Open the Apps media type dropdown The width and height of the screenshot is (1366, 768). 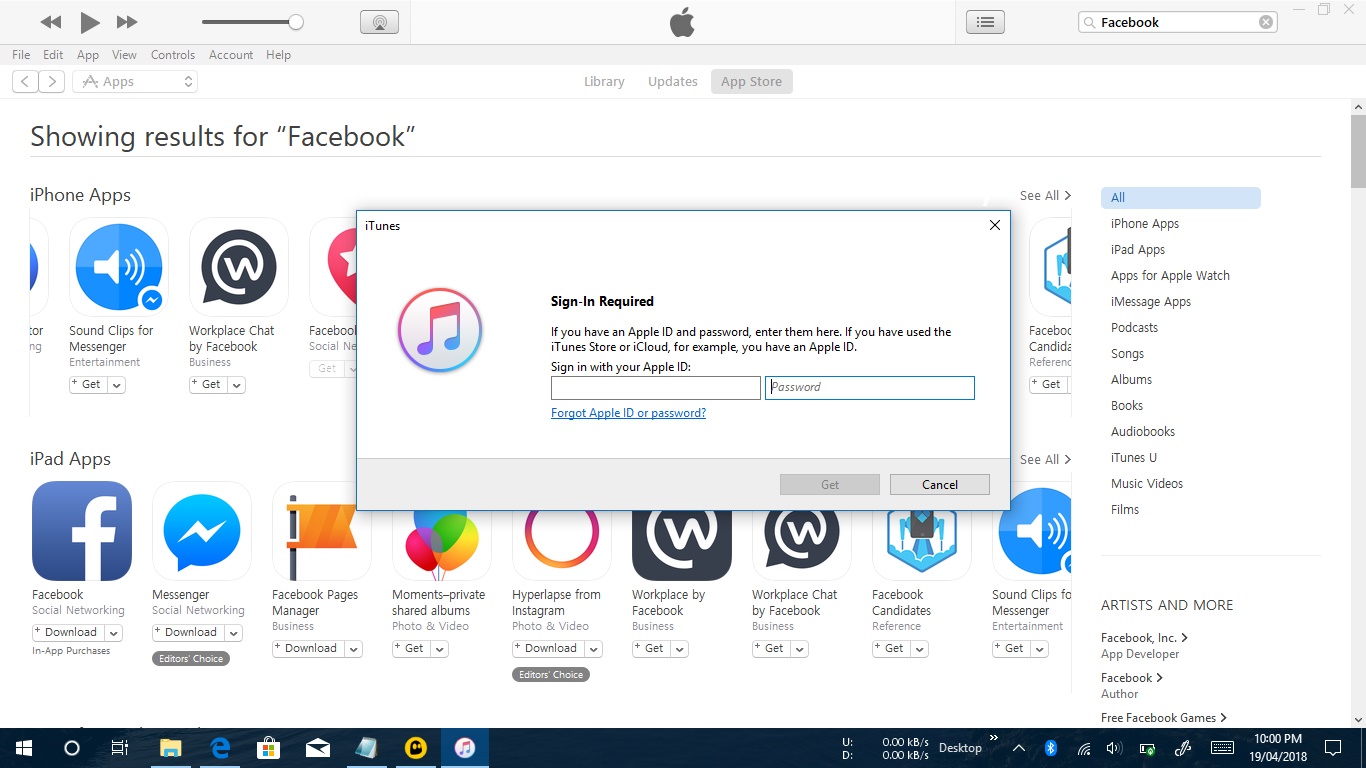pos(135,82)
